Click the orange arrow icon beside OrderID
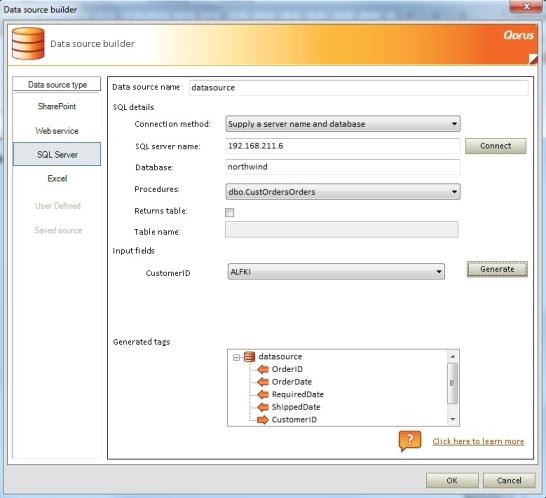Viewport: 546px width, 498px height. pos(263,369)
